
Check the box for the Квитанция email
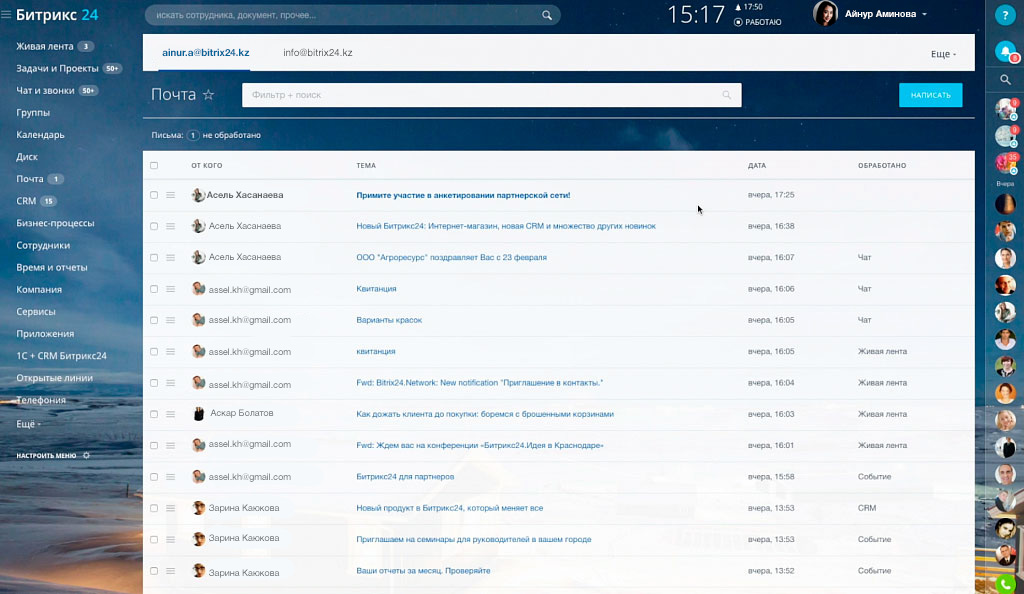click(154, 289)
